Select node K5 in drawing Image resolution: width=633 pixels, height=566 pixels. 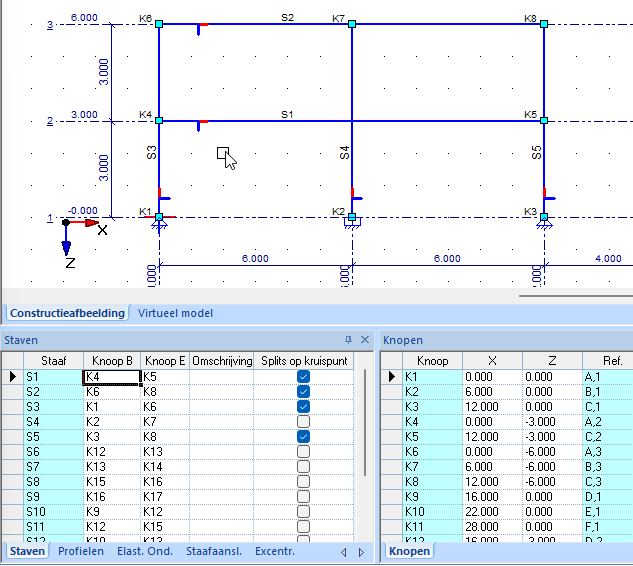coord(544,120)
